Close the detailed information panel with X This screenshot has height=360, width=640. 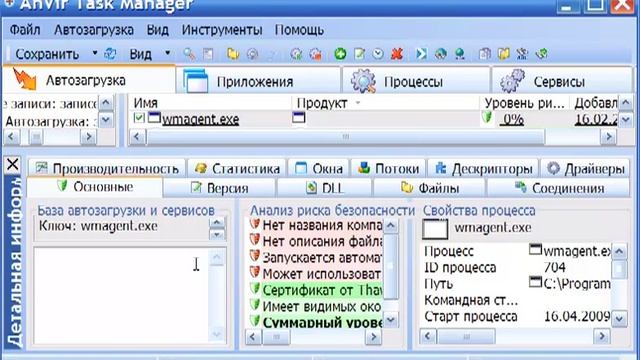point(13,164)
